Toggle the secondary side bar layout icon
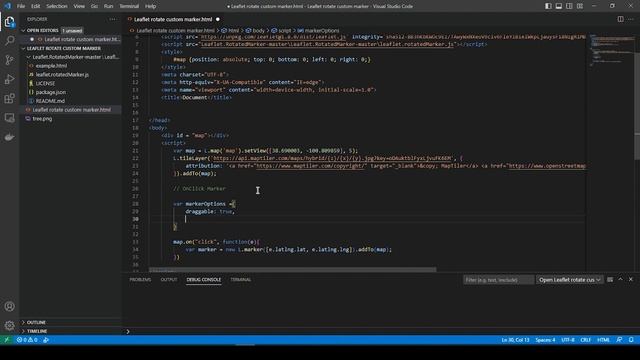 [569, 6]
